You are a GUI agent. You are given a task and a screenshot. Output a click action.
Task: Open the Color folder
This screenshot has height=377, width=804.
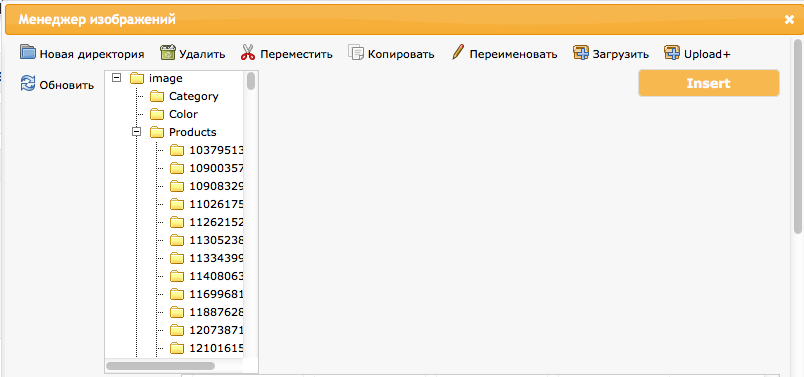[x=184, y=114]
